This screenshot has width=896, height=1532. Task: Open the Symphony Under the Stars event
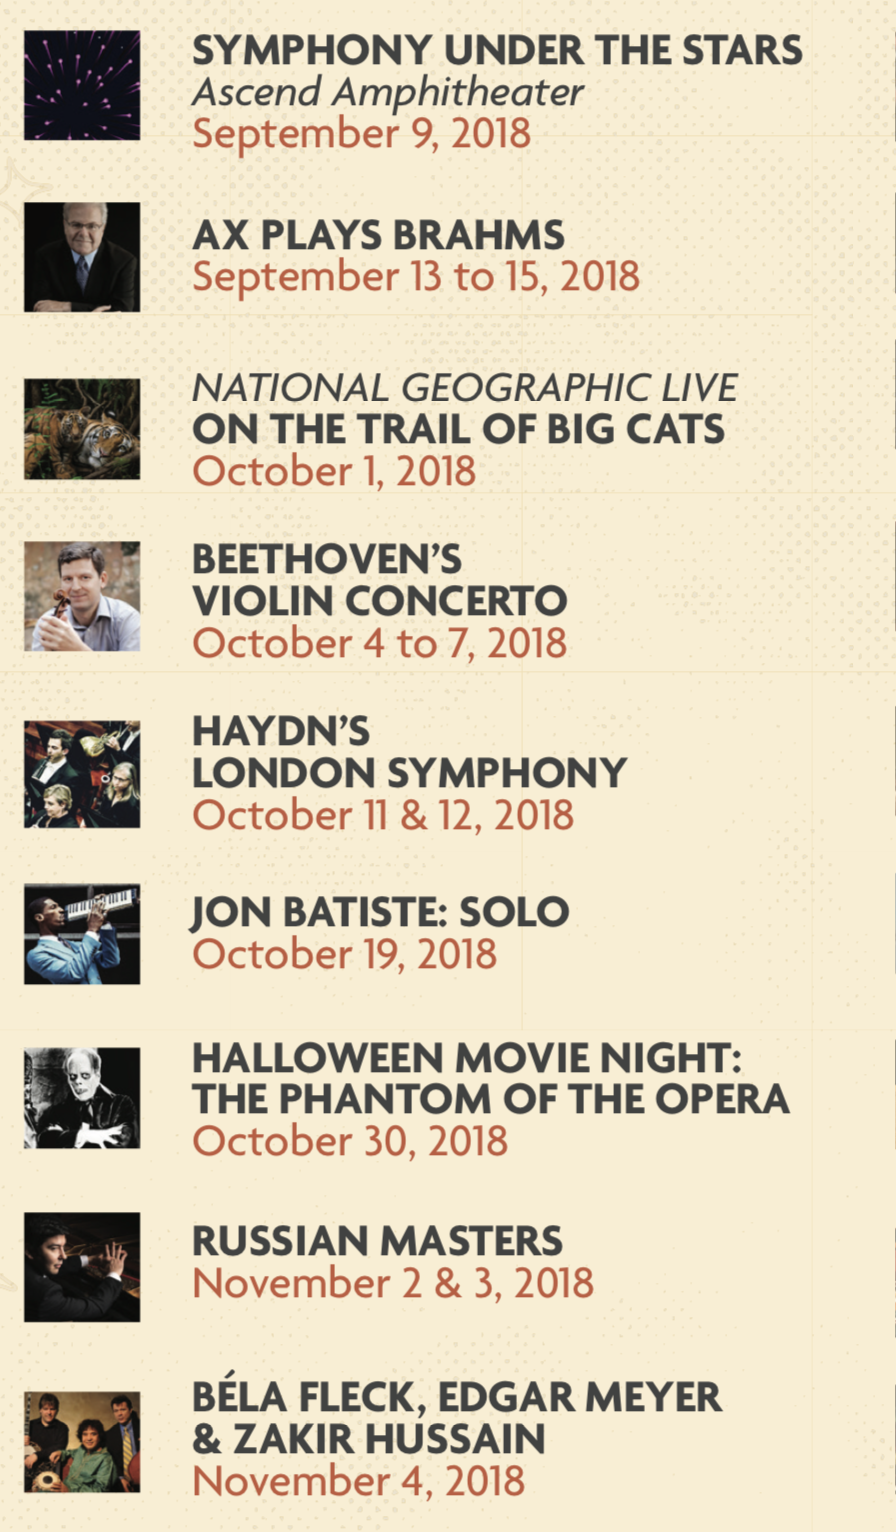coord(496,50)
